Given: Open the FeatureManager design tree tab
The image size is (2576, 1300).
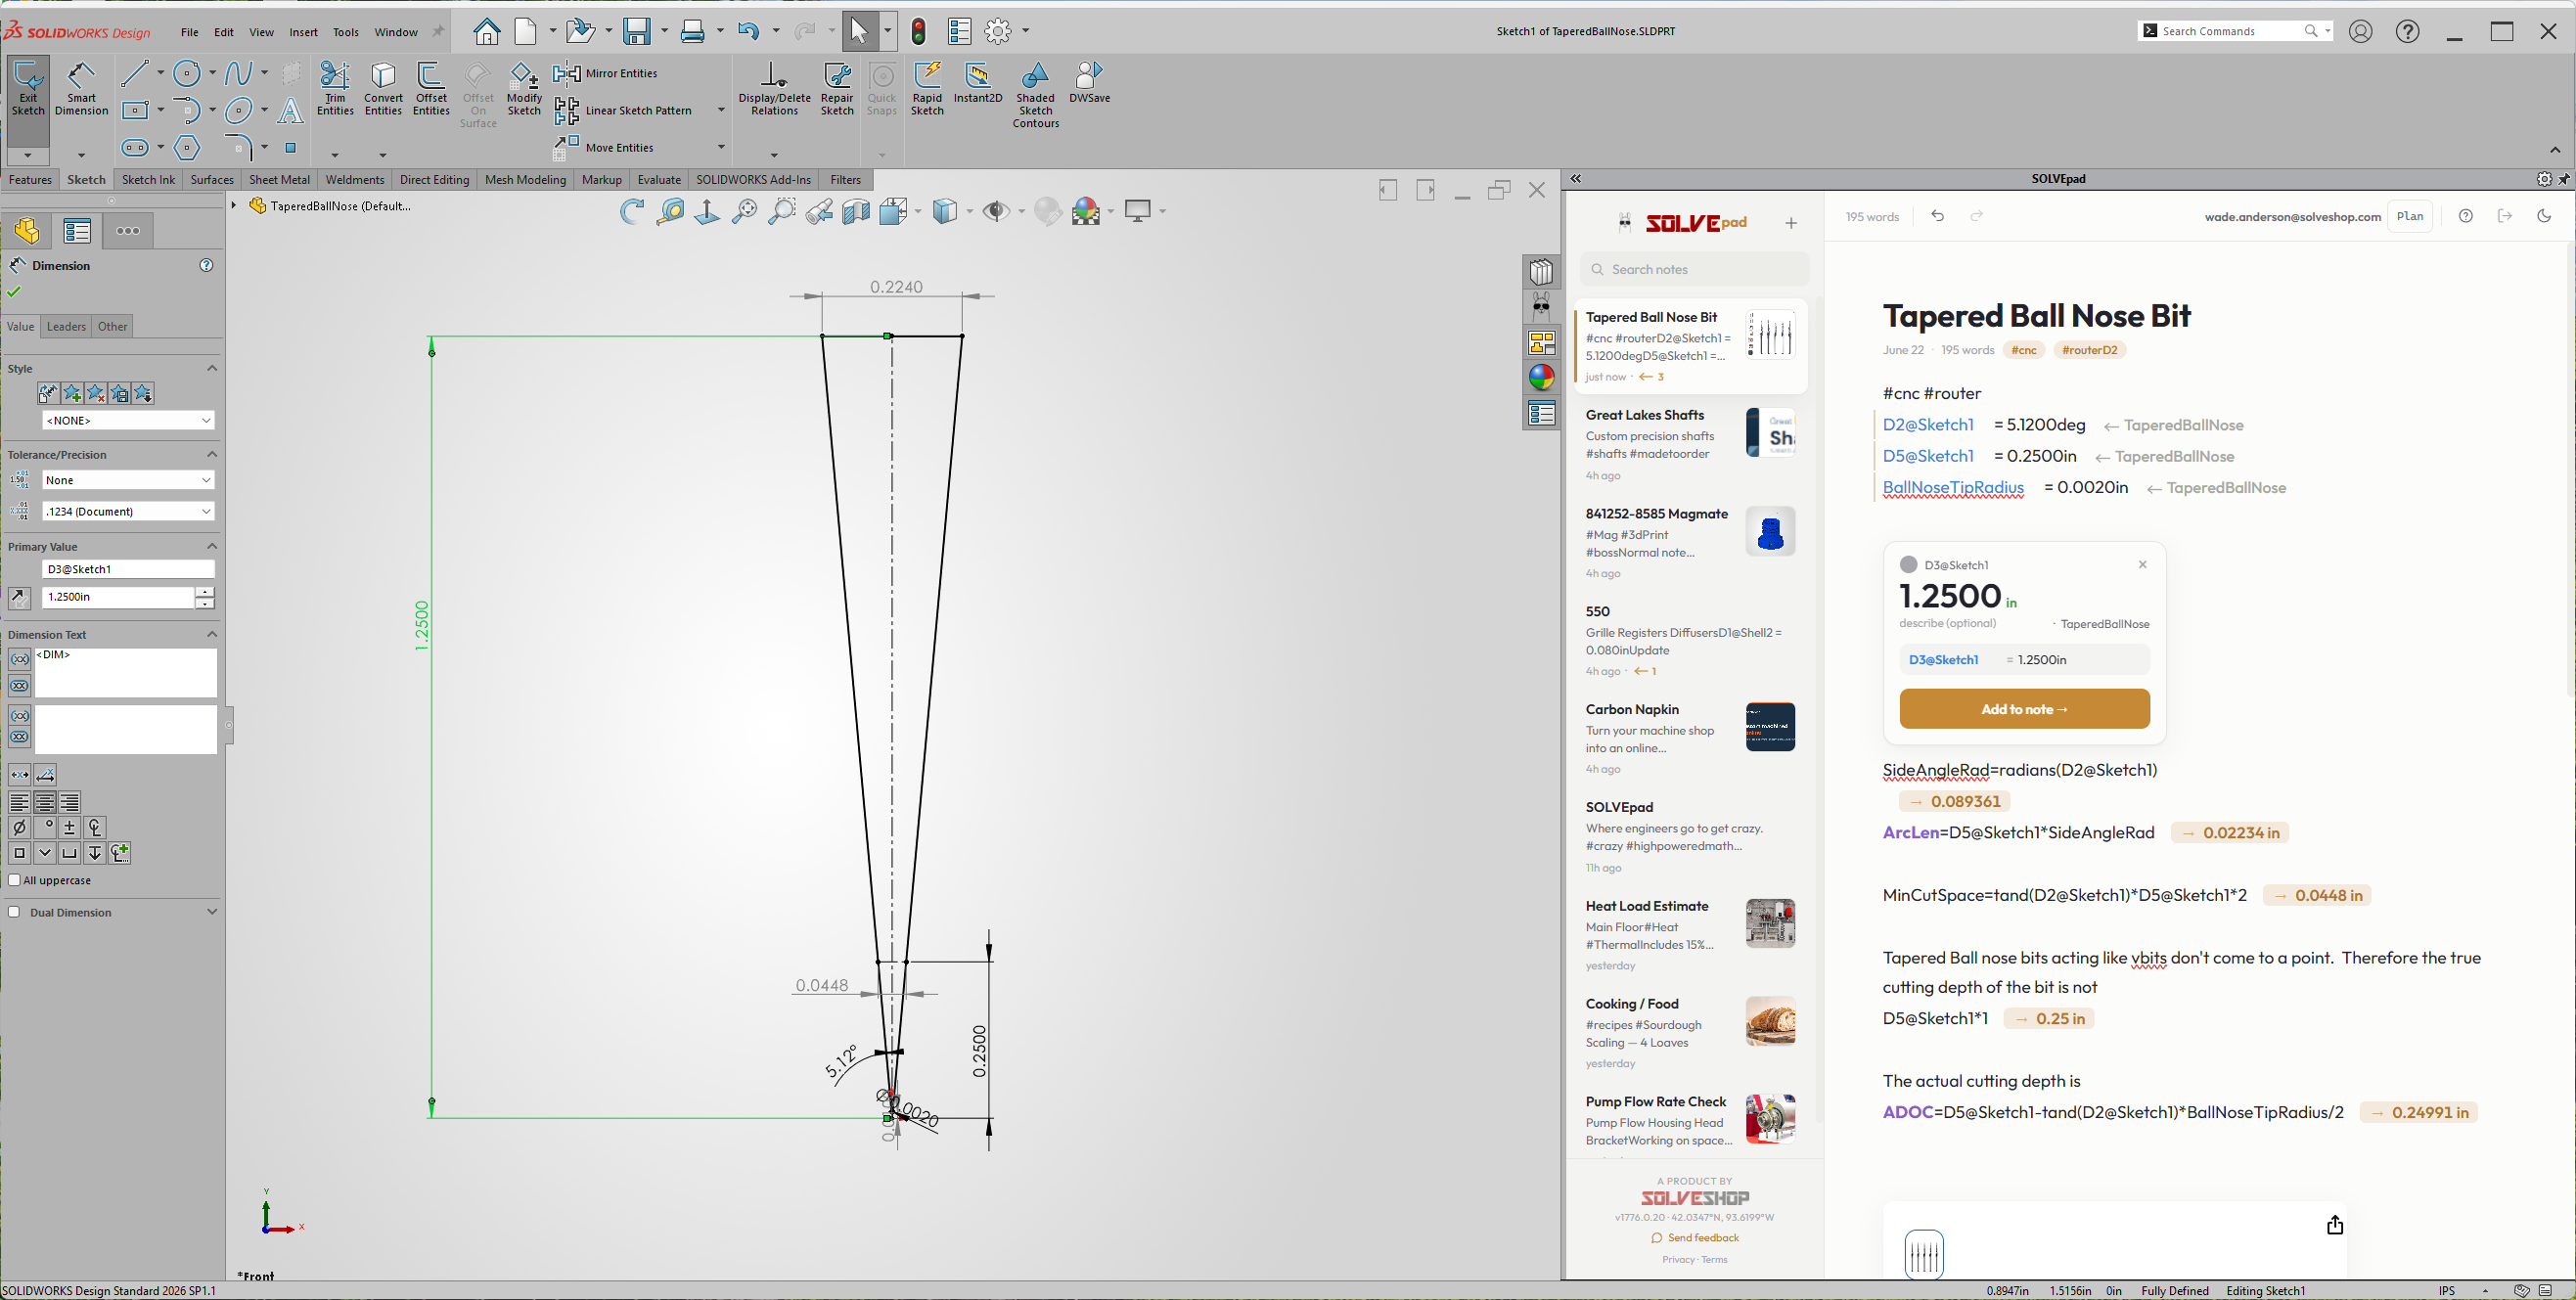Looking at the screenshot, I should [27, 231].
